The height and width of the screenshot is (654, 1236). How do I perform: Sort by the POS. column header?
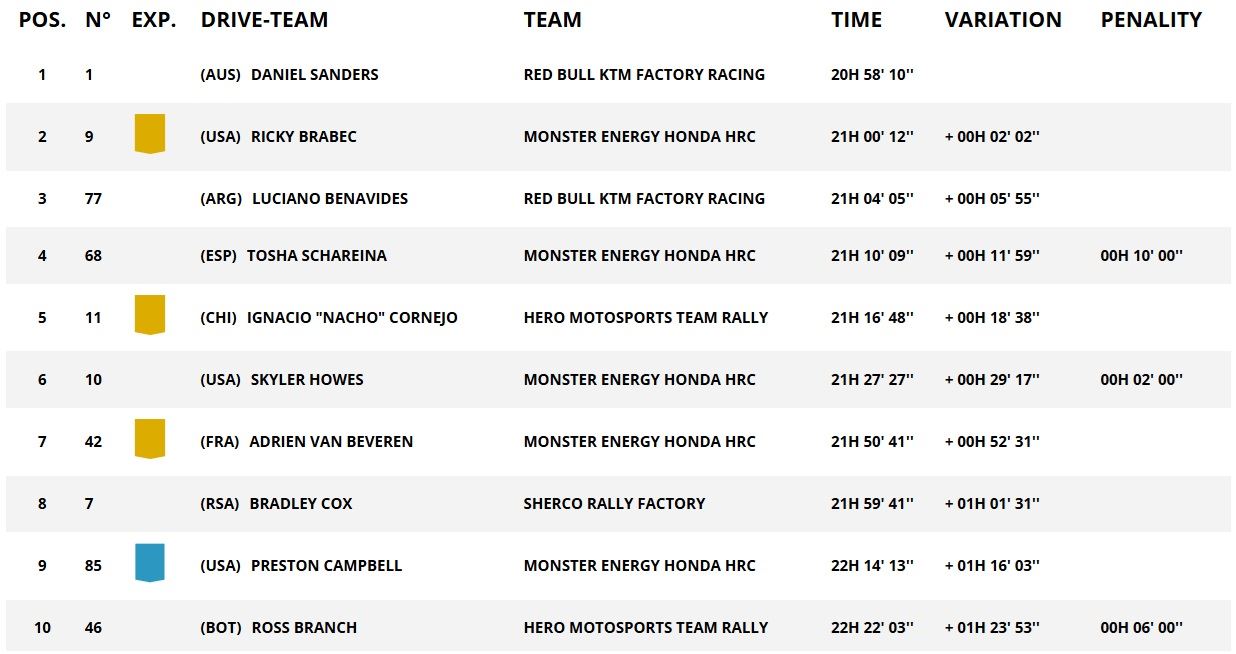pos(42,20)
